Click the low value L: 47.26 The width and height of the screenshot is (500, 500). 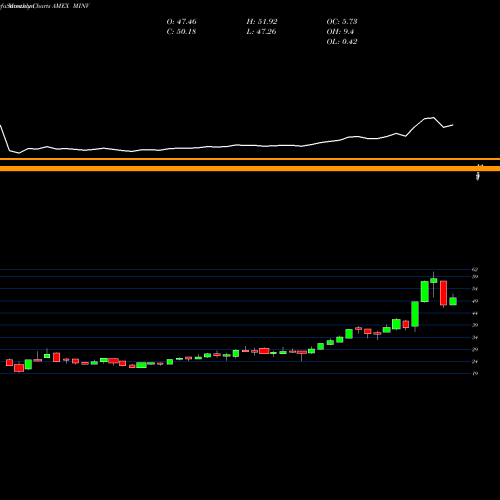point(261,32)
